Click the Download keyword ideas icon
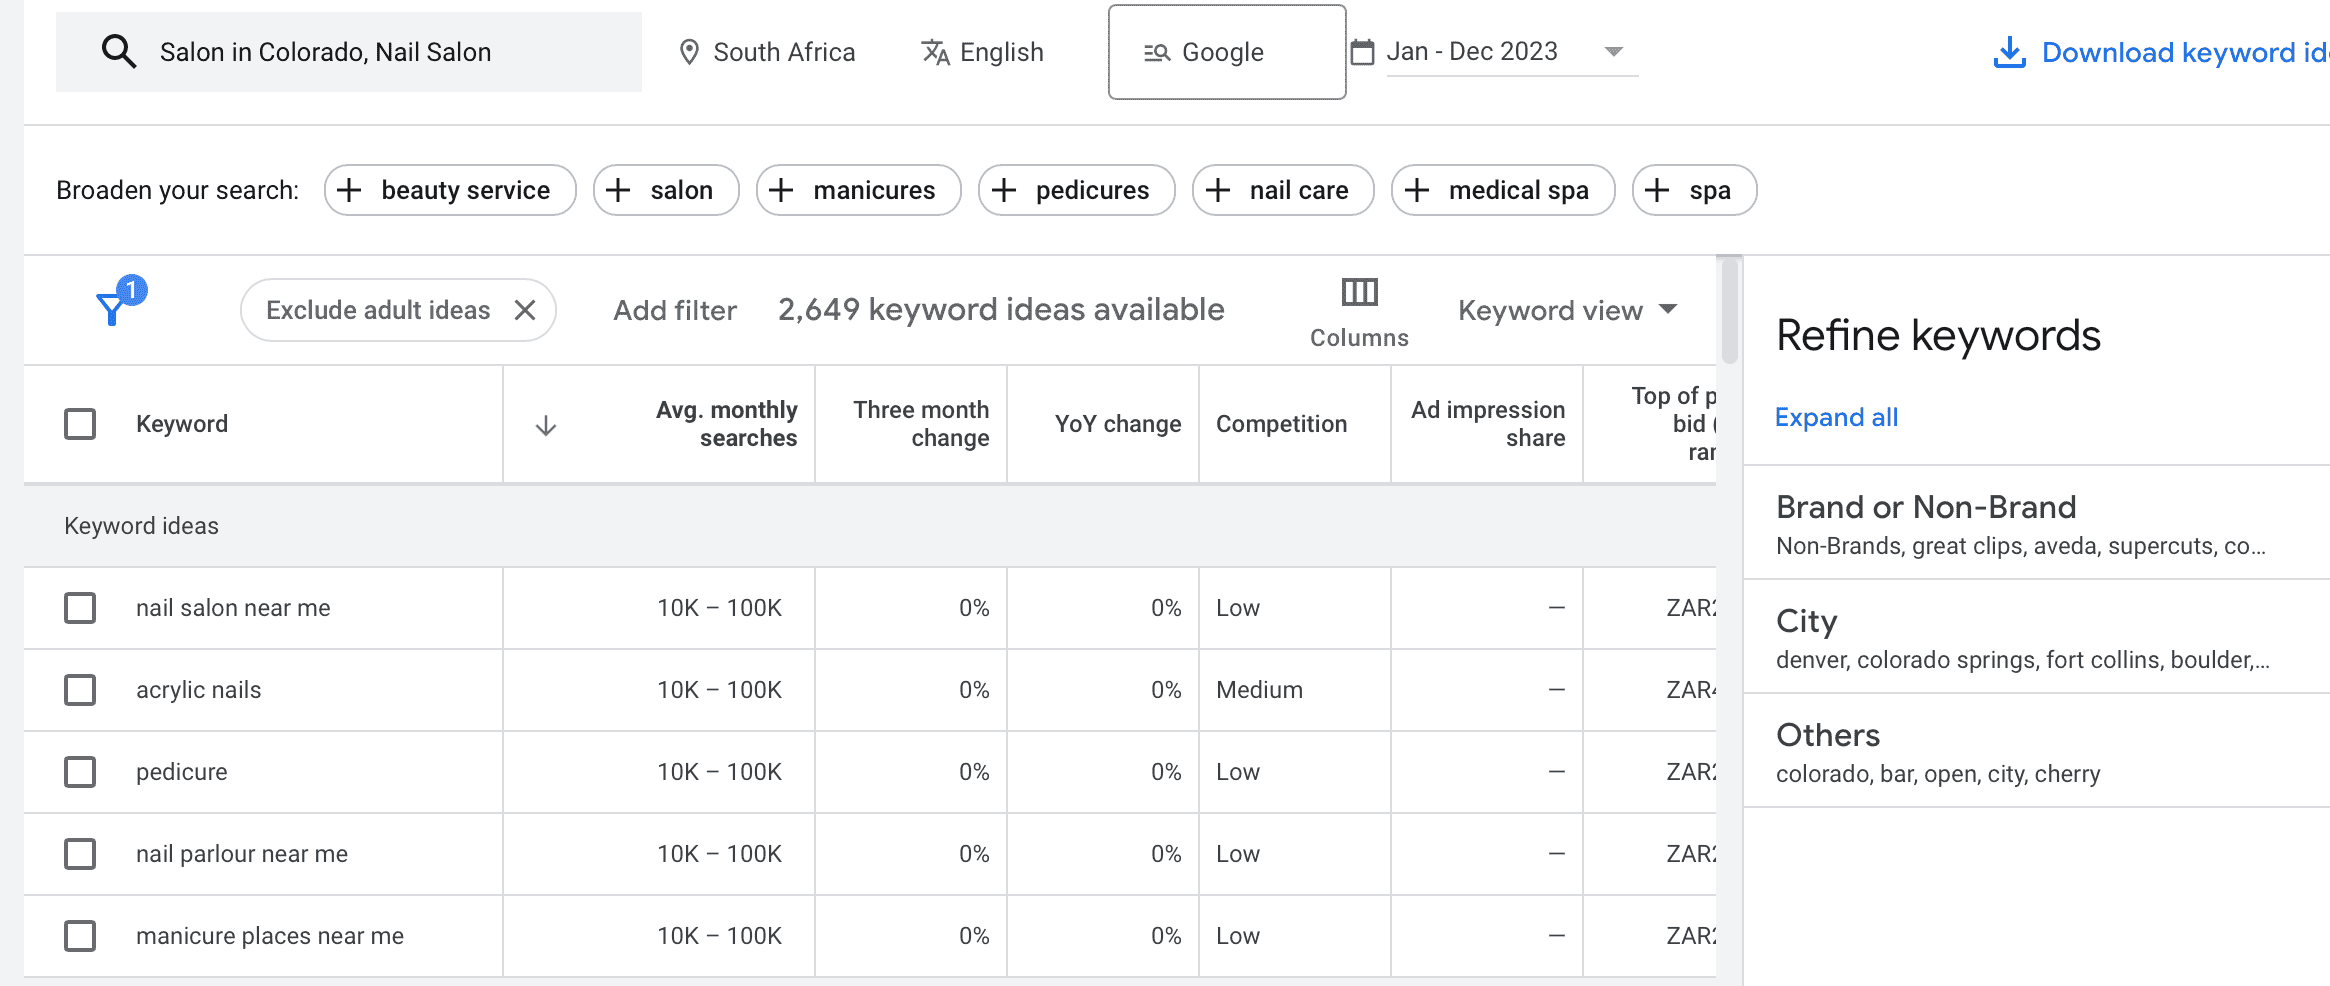The height and width of the screenshot is (986, 2330). pos(2010,51)
